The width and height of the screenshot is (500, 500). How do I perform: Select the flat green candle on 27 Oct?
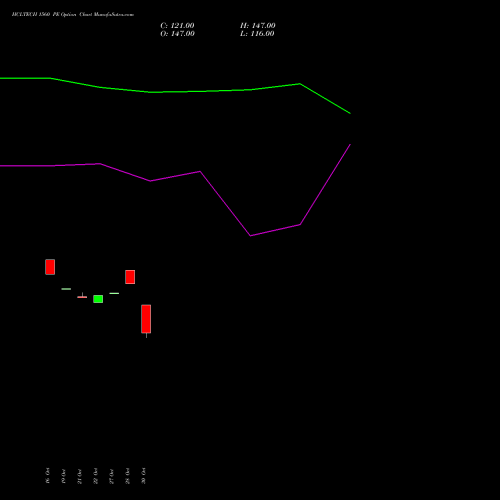click(x=114, y=293)
